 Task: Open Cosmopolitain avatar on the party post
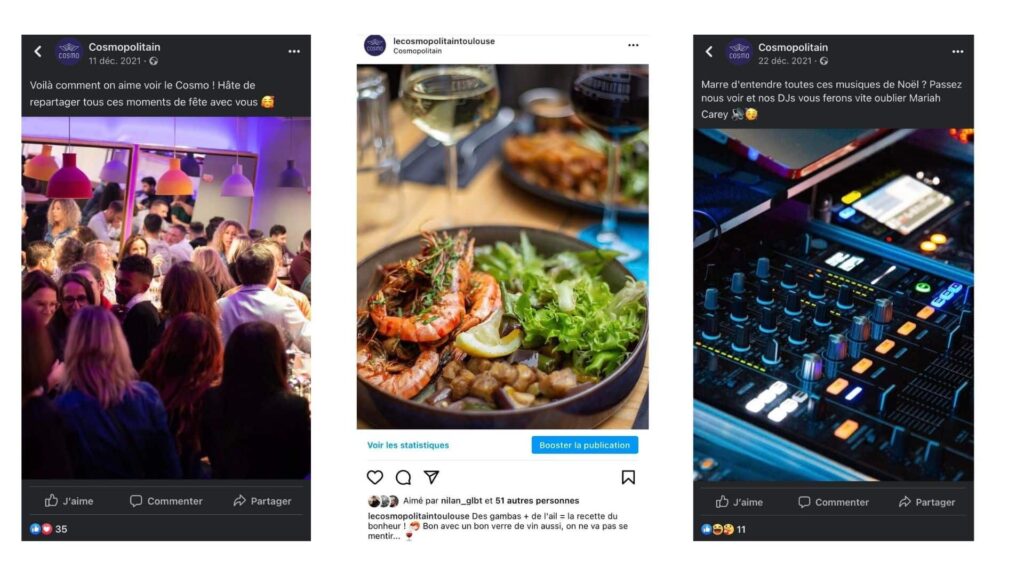pos(69,52)
